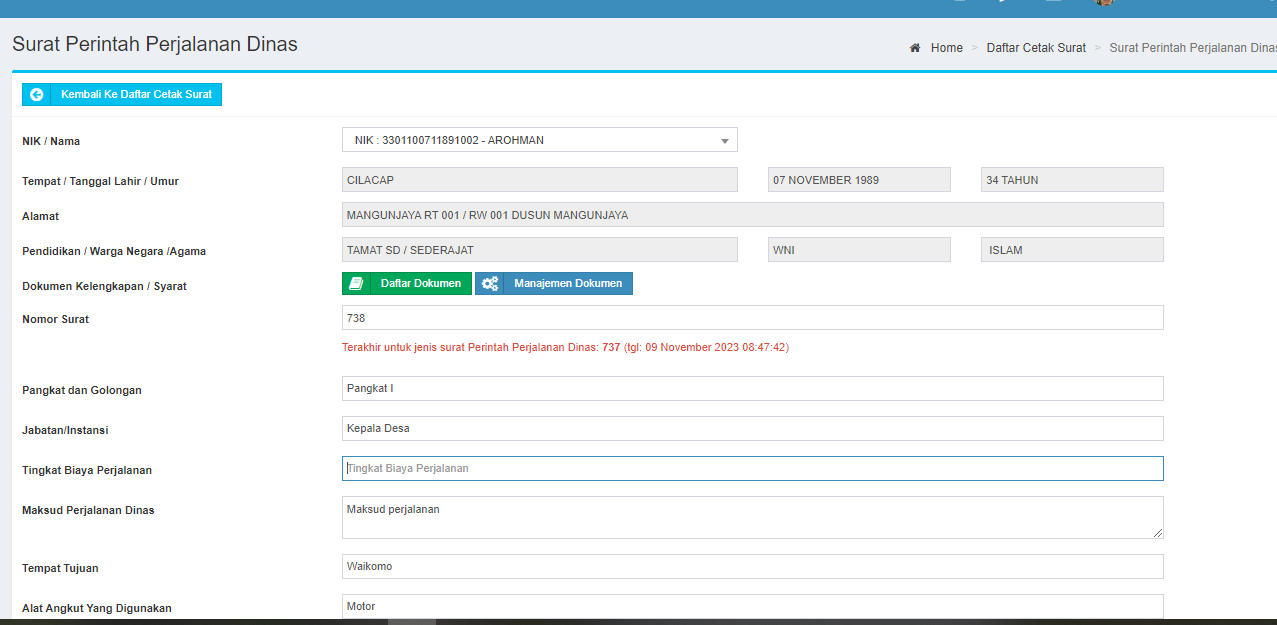
Task: Go to Home via breadcrumb link
Action: point(946,48)
